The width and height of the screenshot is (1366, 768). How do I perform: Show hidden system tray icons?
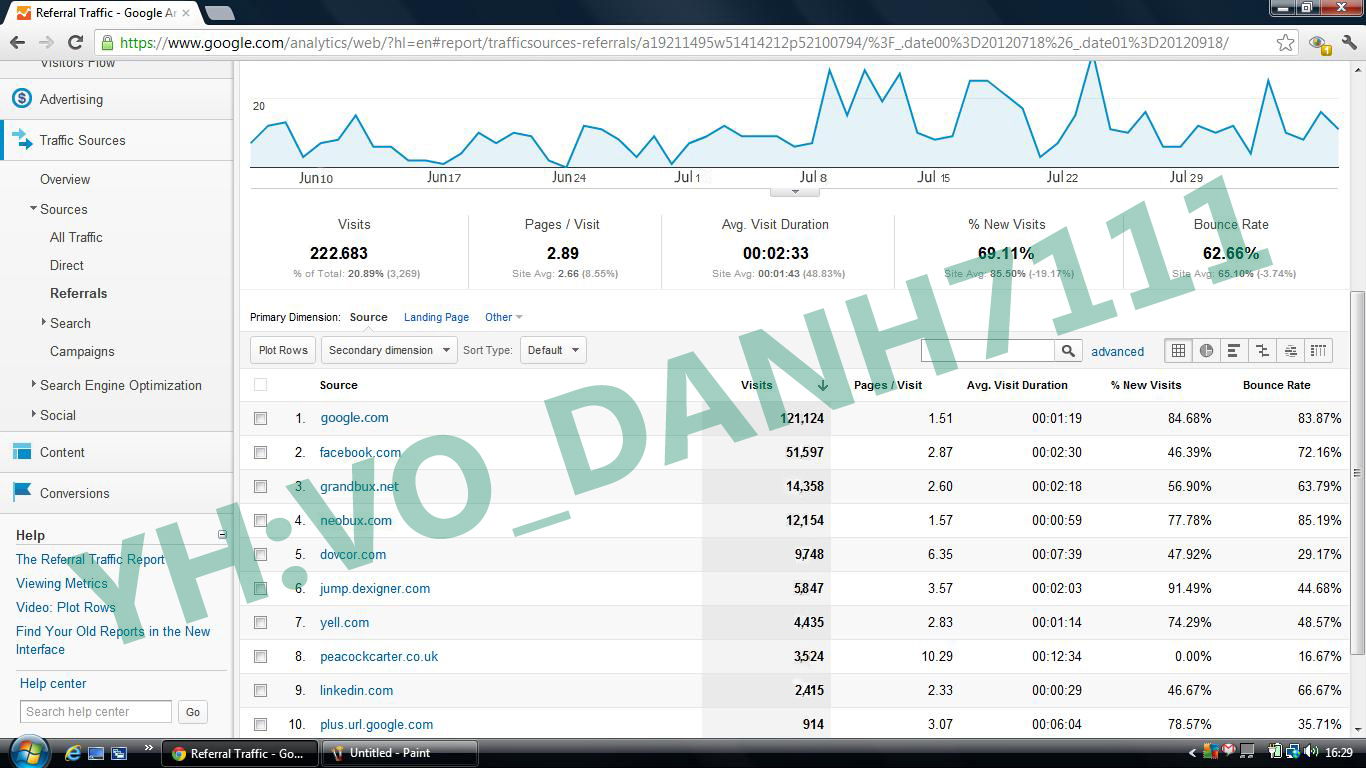(1192, 753)
